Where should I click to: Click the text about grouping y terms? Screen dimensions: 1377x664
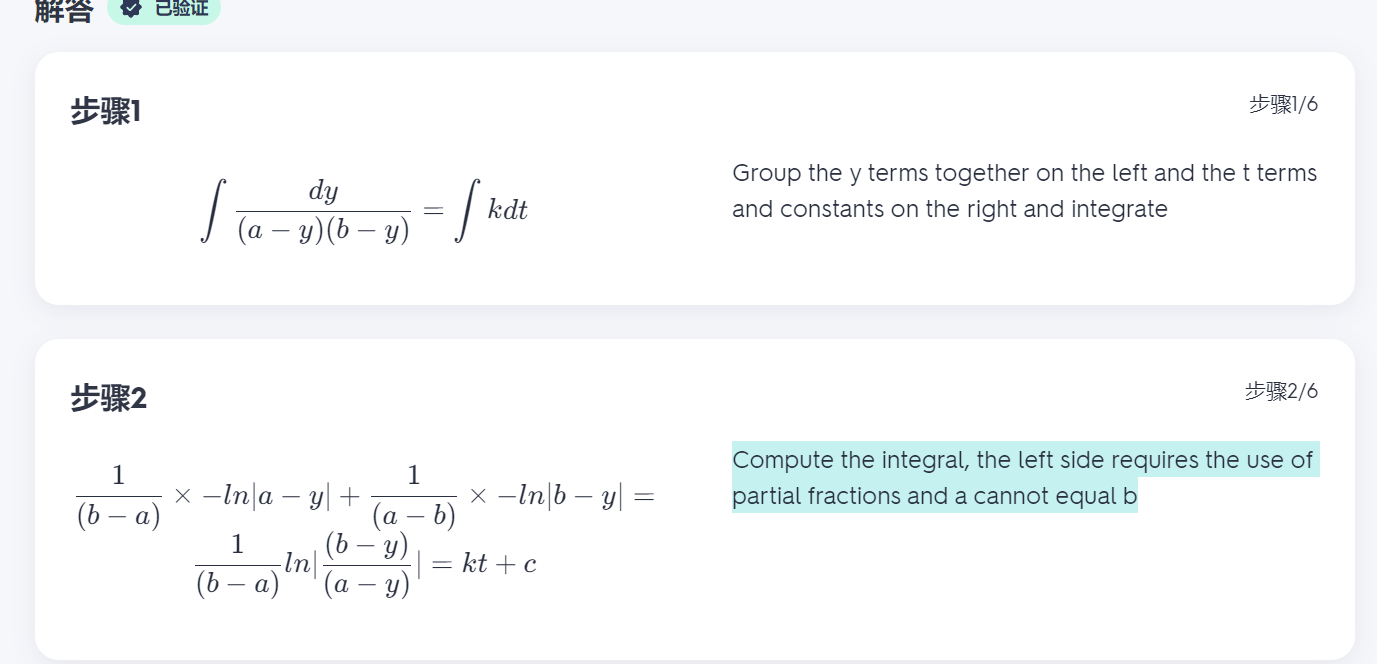tap(1023, 190)
